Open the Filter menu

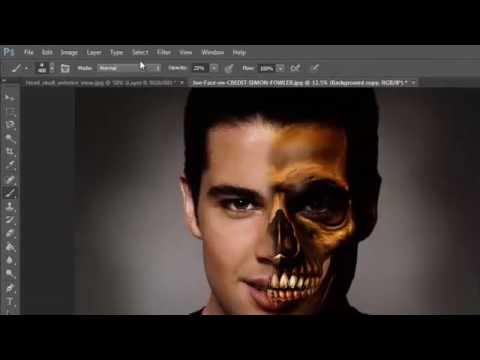click(x=164, y=52)
